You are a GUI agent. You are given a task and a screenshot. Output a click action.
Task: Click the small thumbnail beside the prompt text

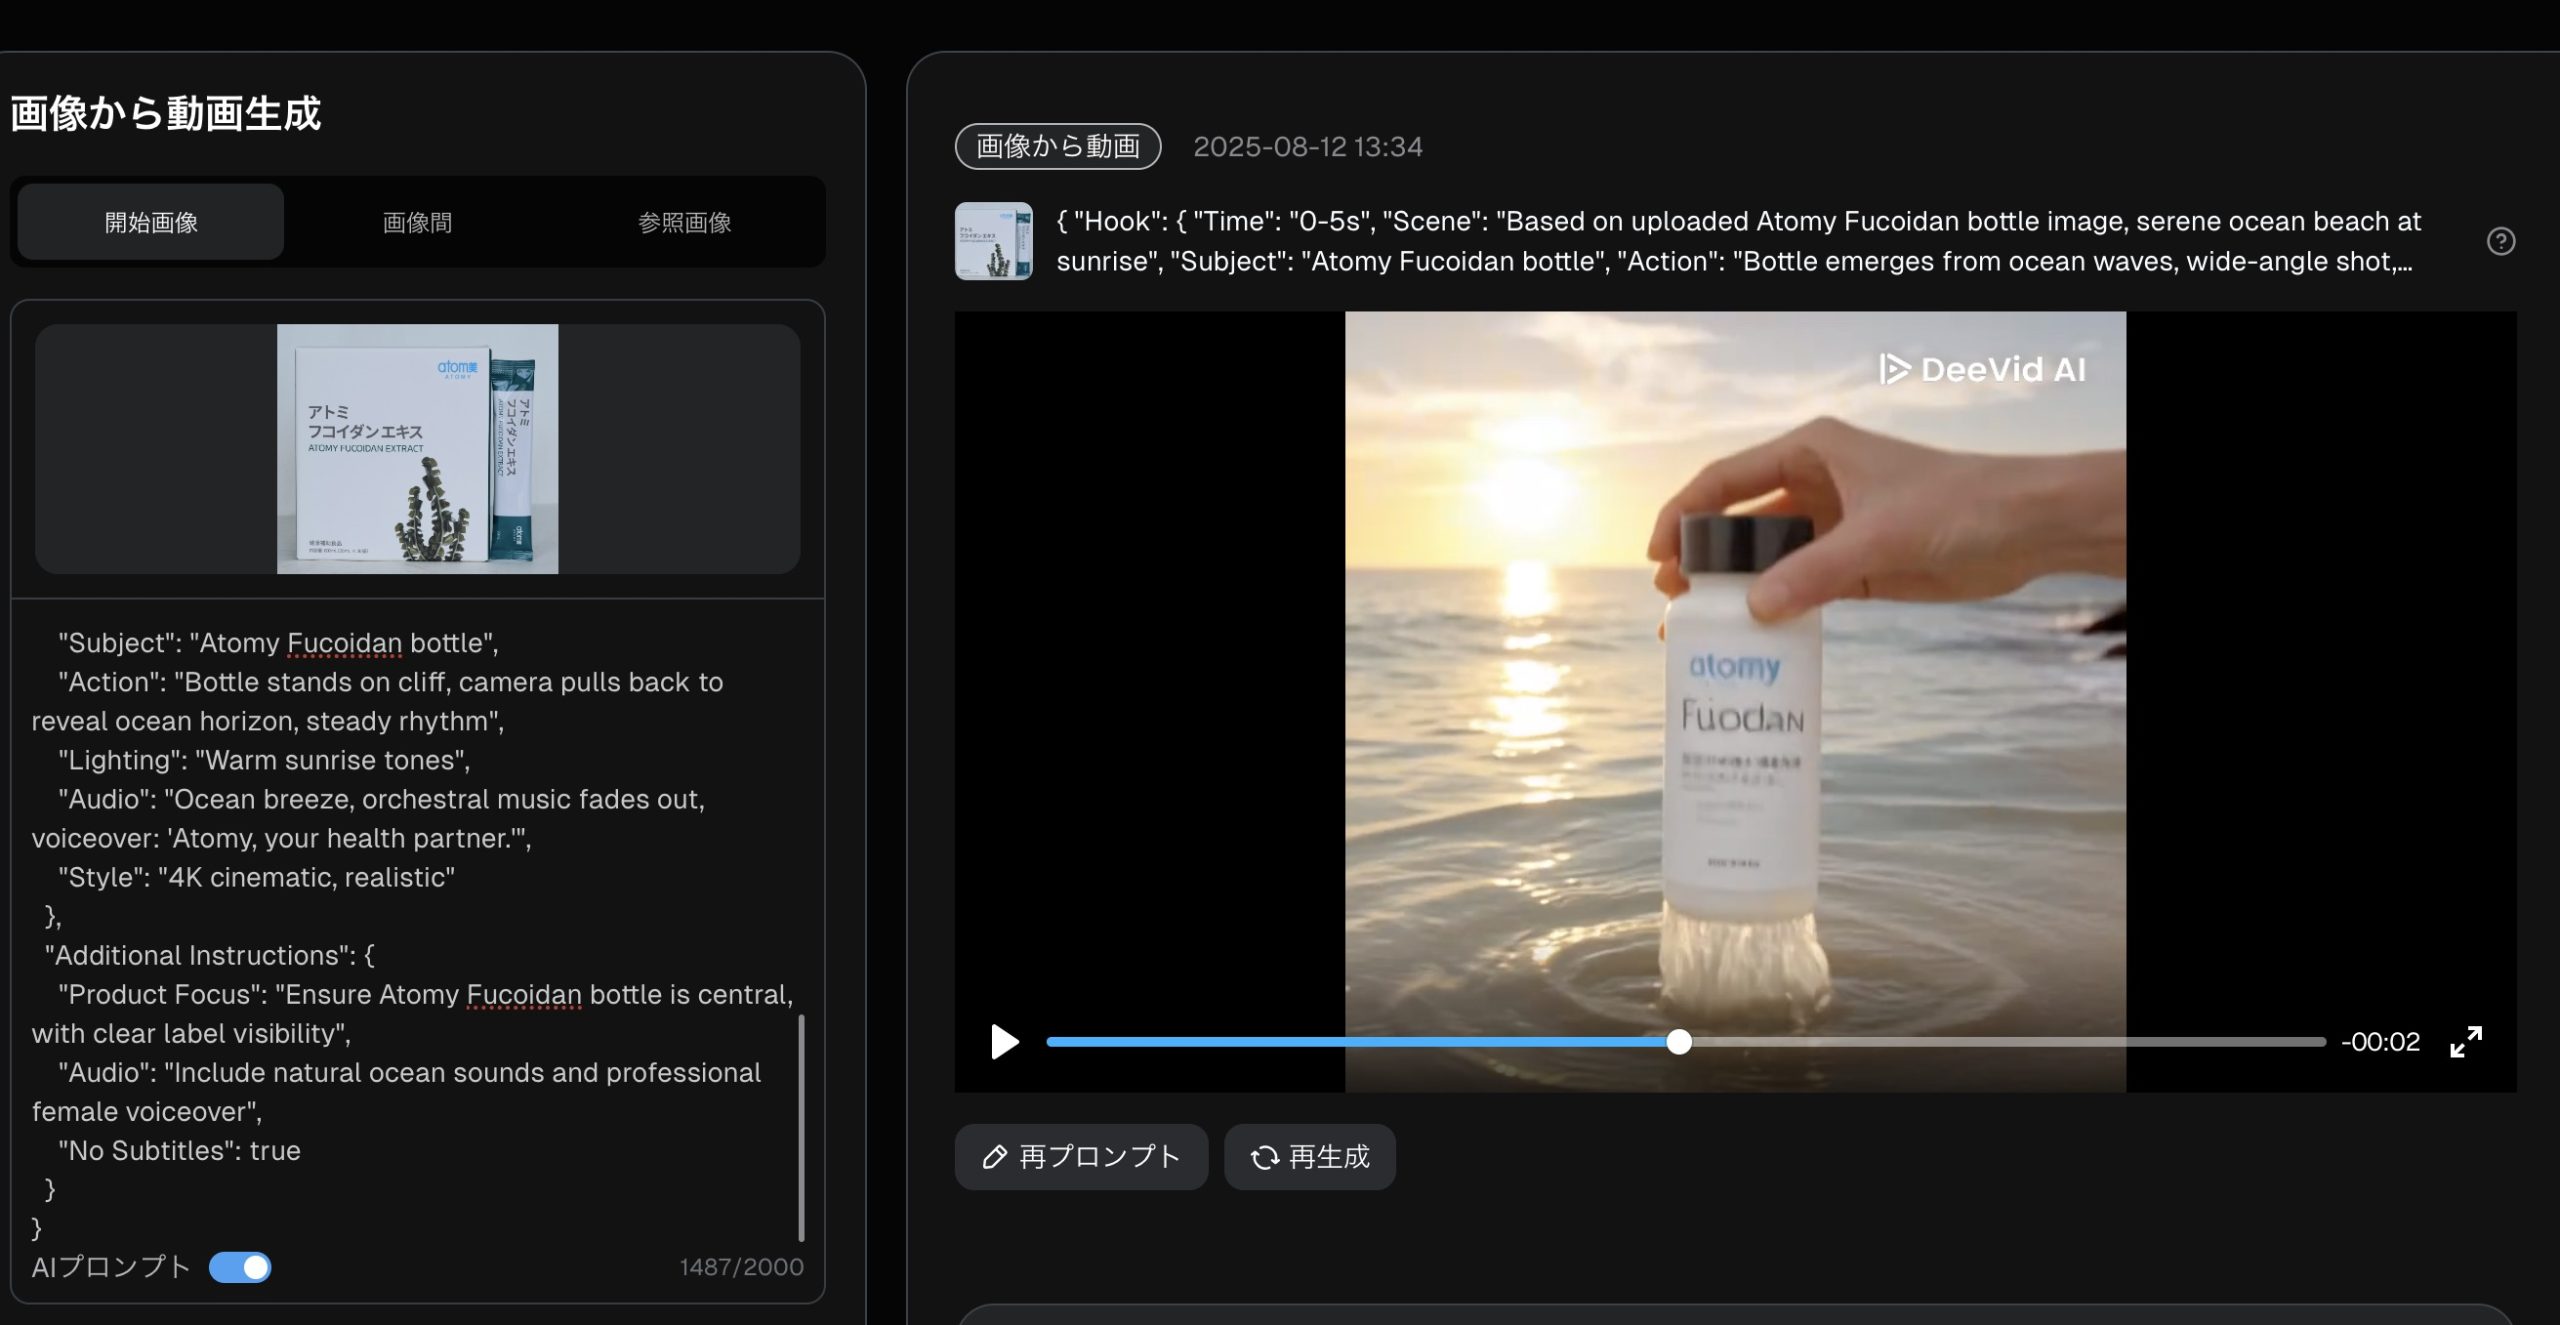(993, 240)
